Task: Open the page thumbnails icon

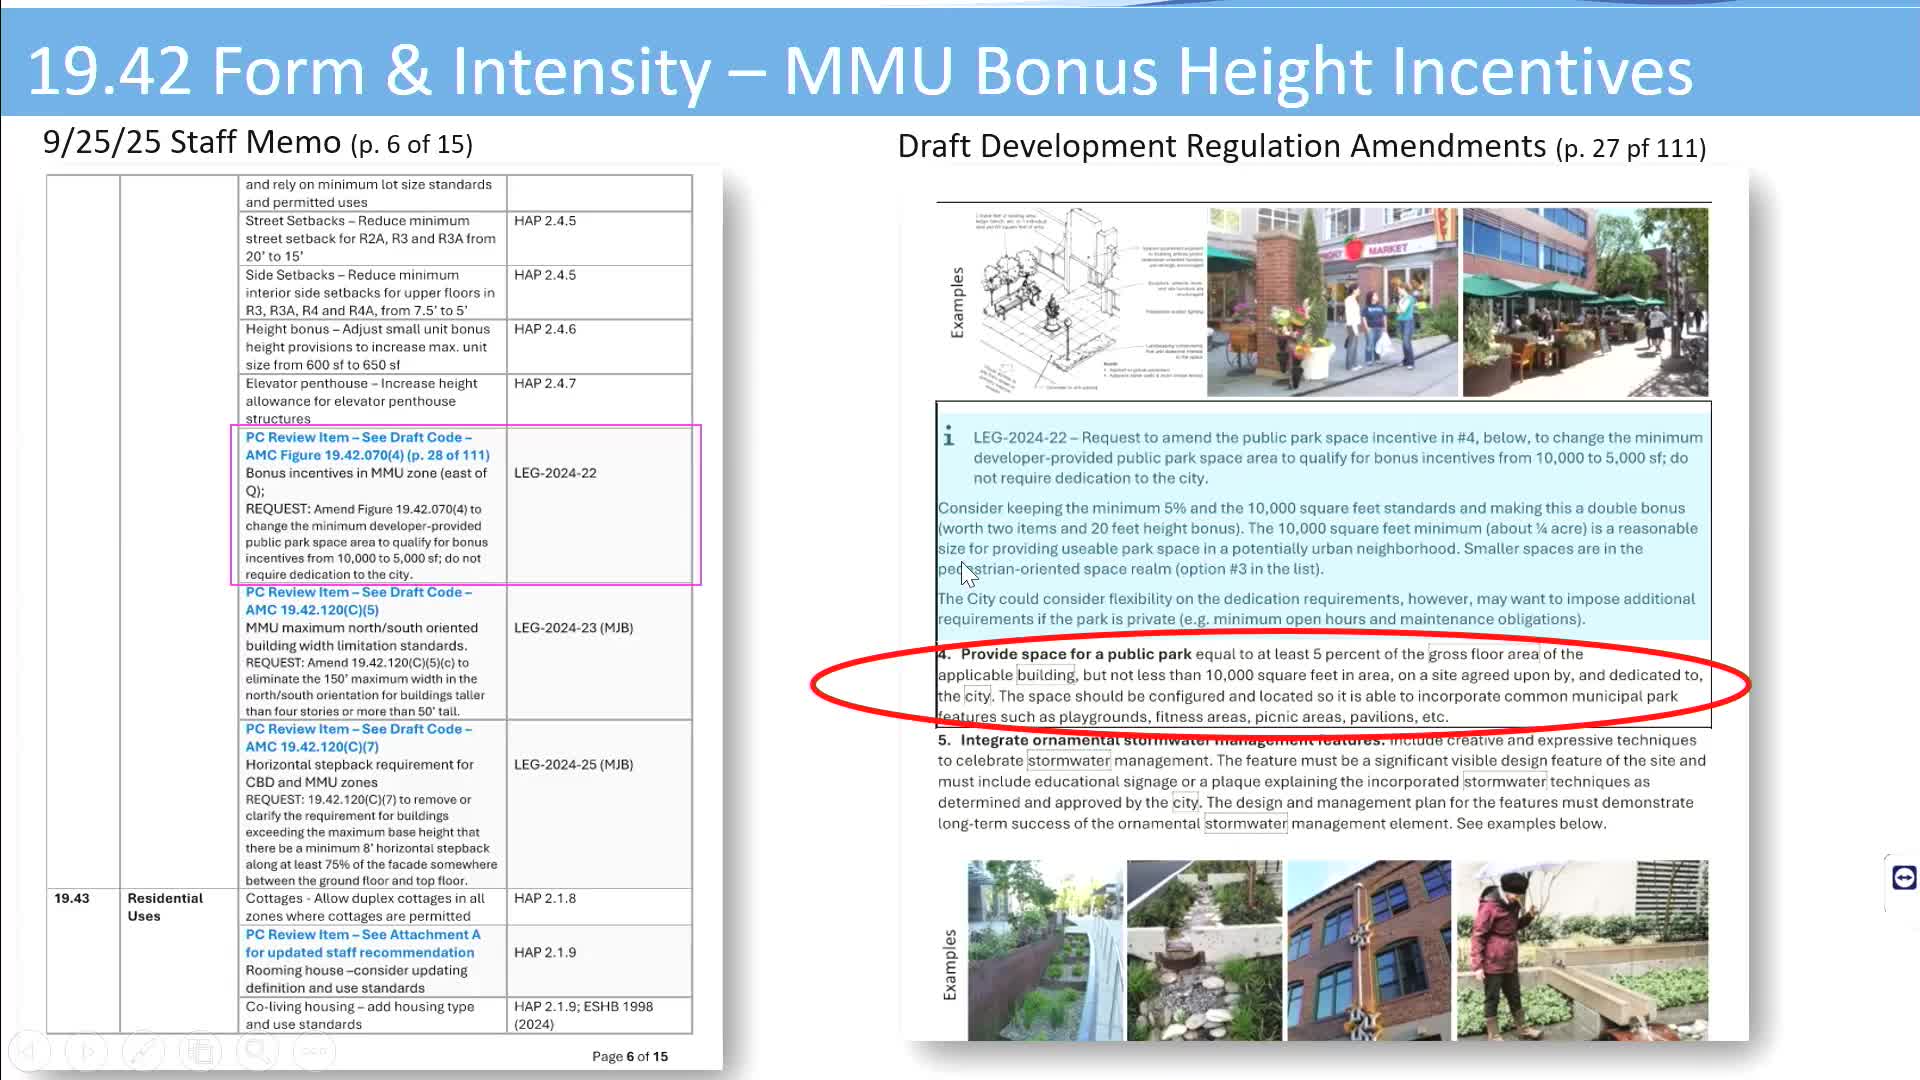Action: point(201,1051)
